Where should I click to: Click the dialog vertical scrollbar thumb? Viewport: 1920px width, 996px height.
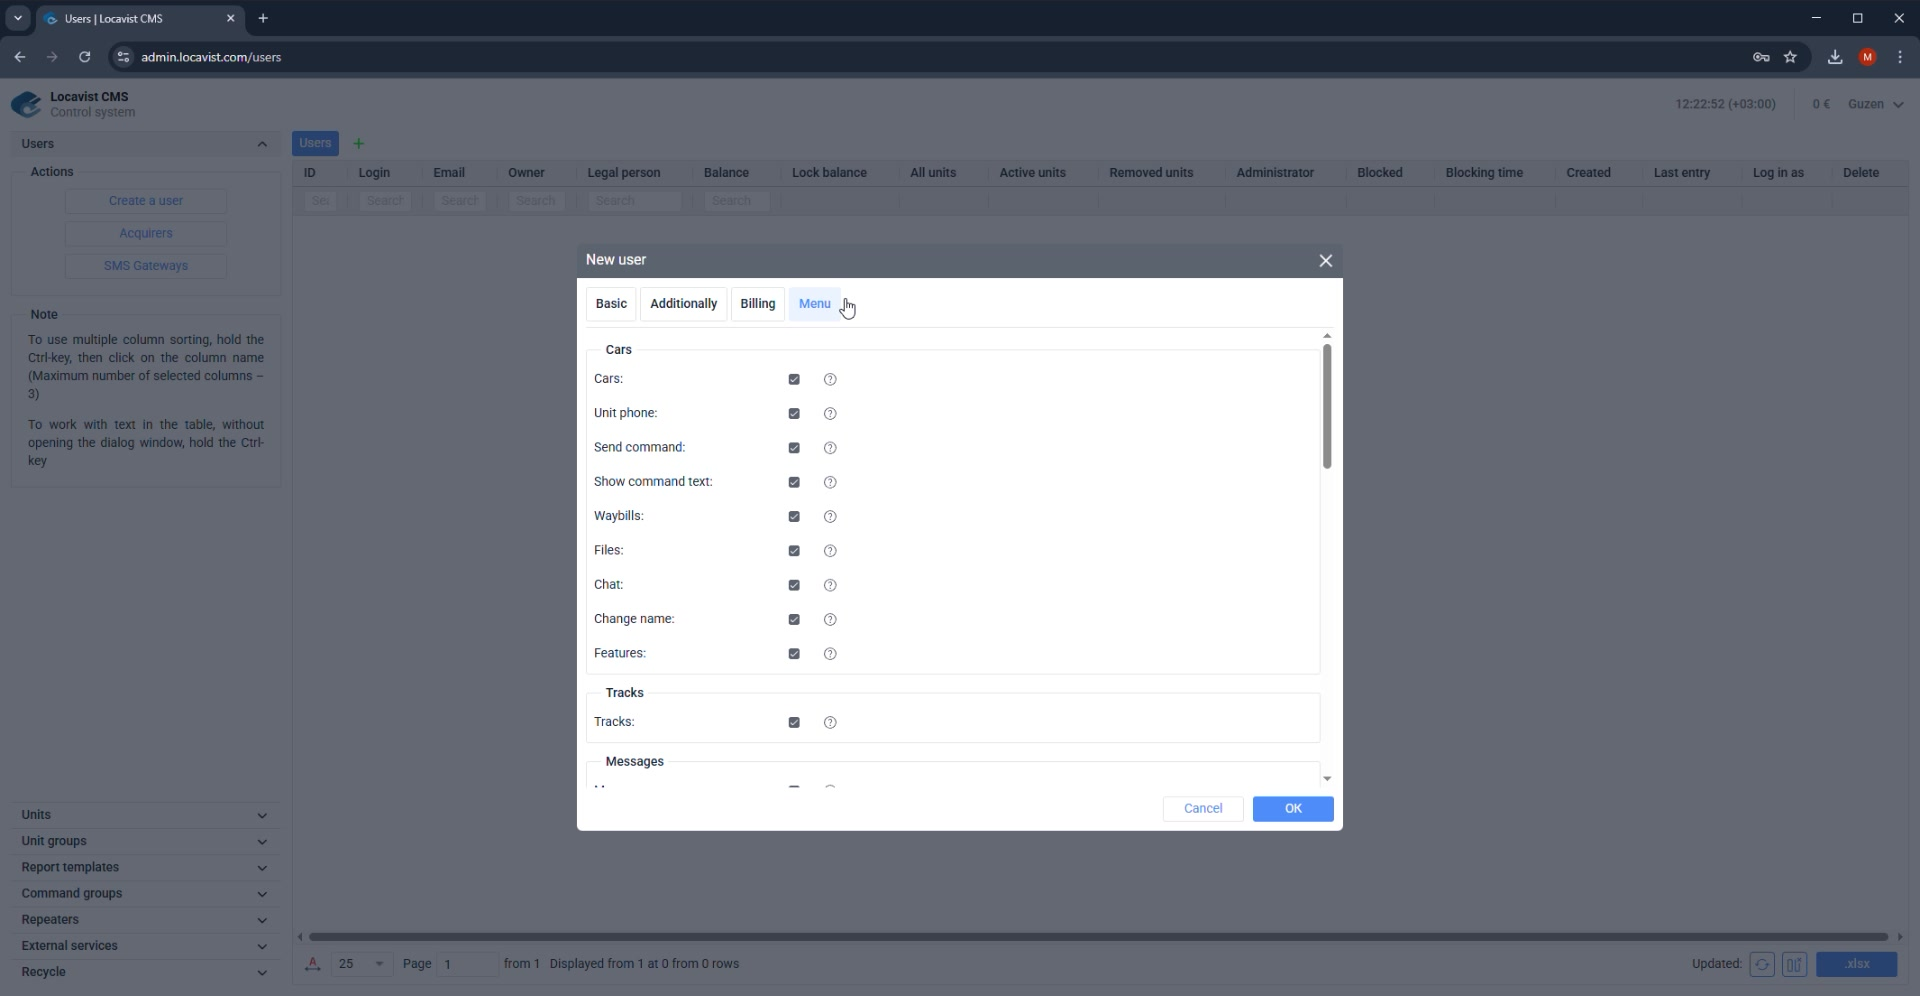click(x=1327, y=406)
